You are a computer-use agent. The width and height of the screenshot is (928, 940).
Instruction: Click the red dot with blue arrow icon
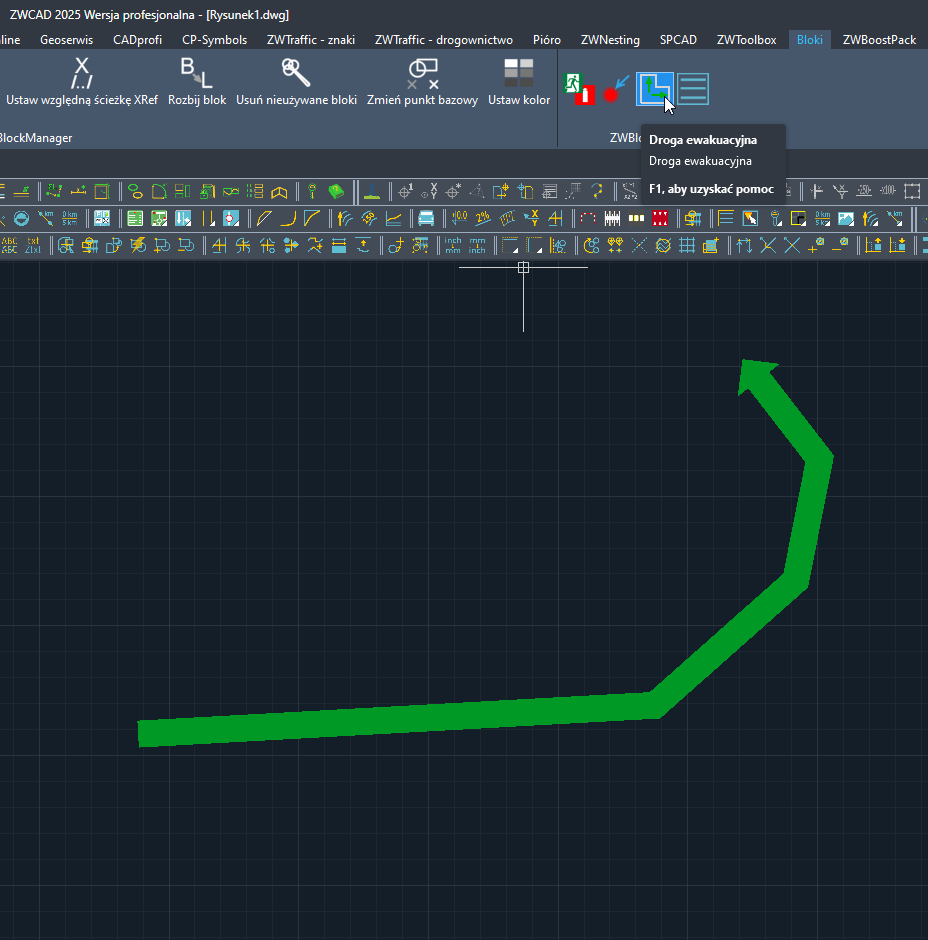tap(616, 89)
